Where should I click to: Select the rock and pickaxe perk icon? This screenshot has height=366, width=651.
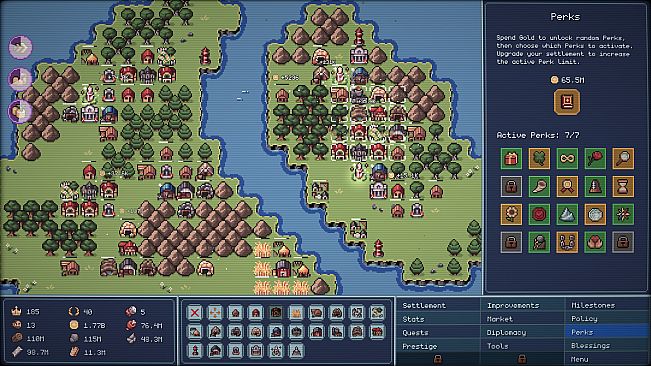pos(539,242)
